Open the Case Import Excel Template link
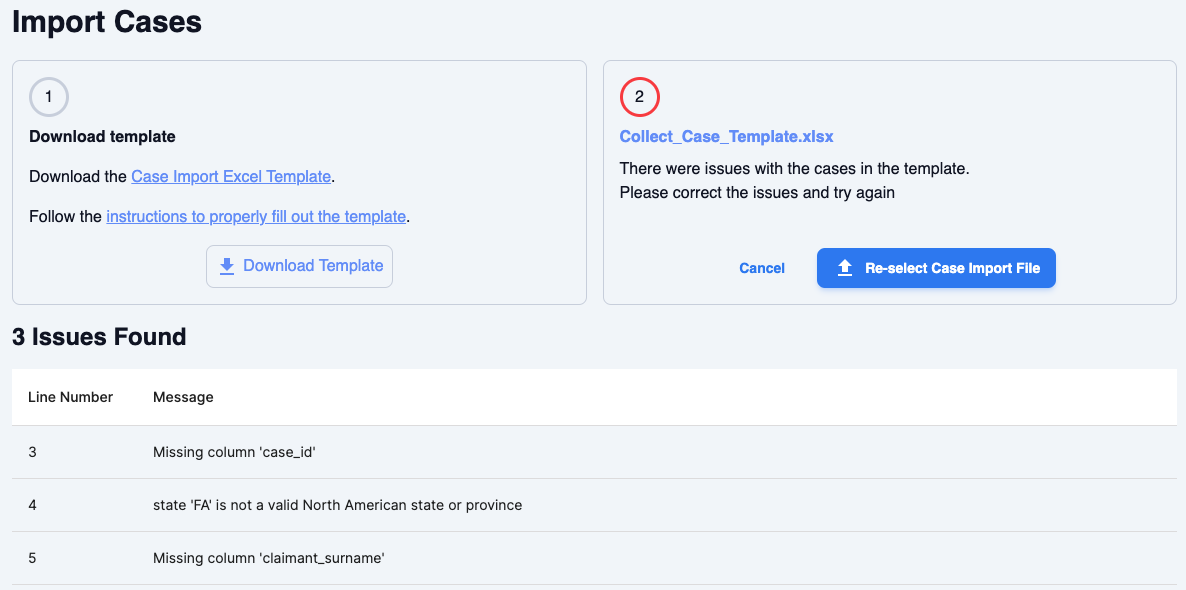 231,177
